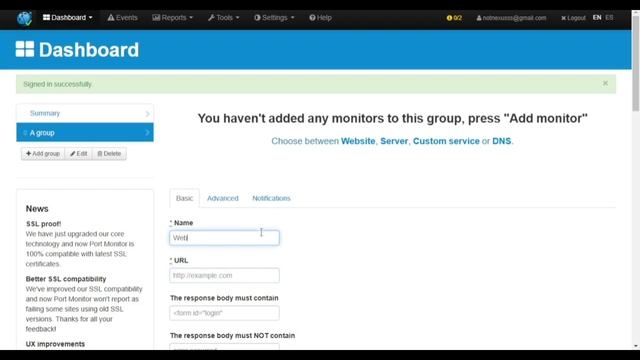
Task: Switch to the Advanced tab
Action: click(222, 198)
